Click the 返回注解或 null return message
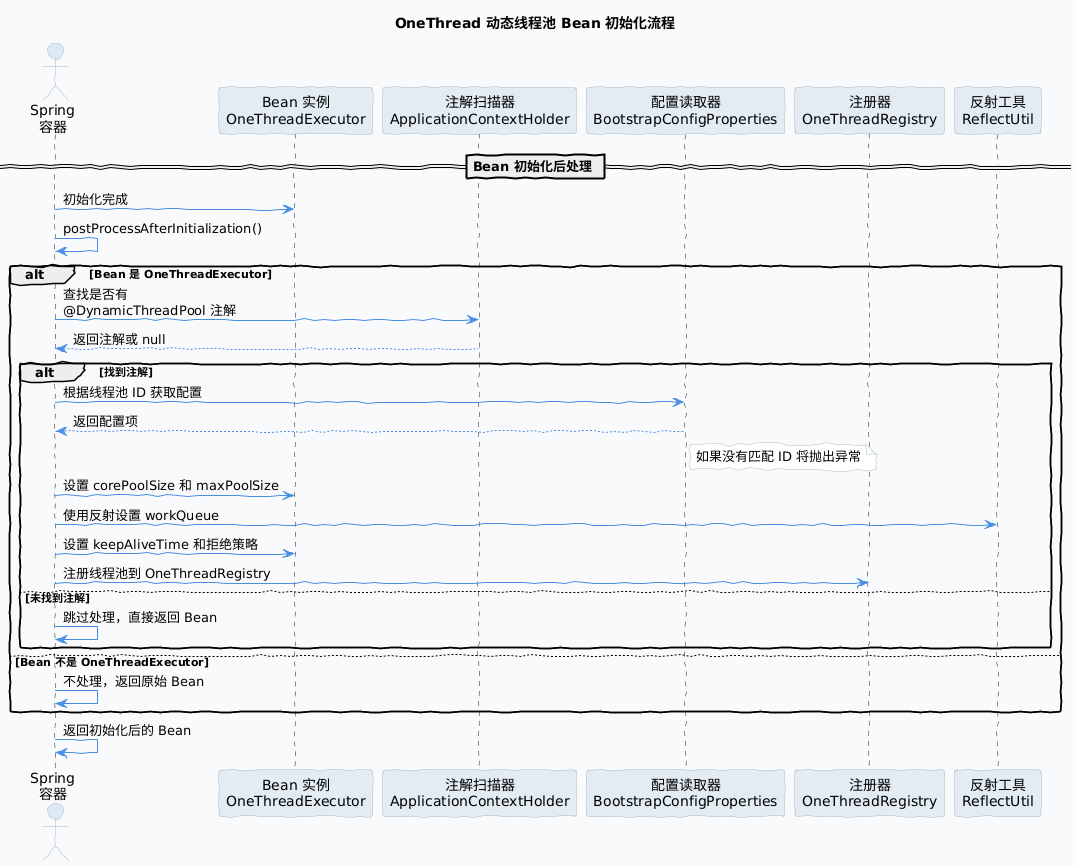The width and height of the screenshot is (1076, 866). (119, 340)
